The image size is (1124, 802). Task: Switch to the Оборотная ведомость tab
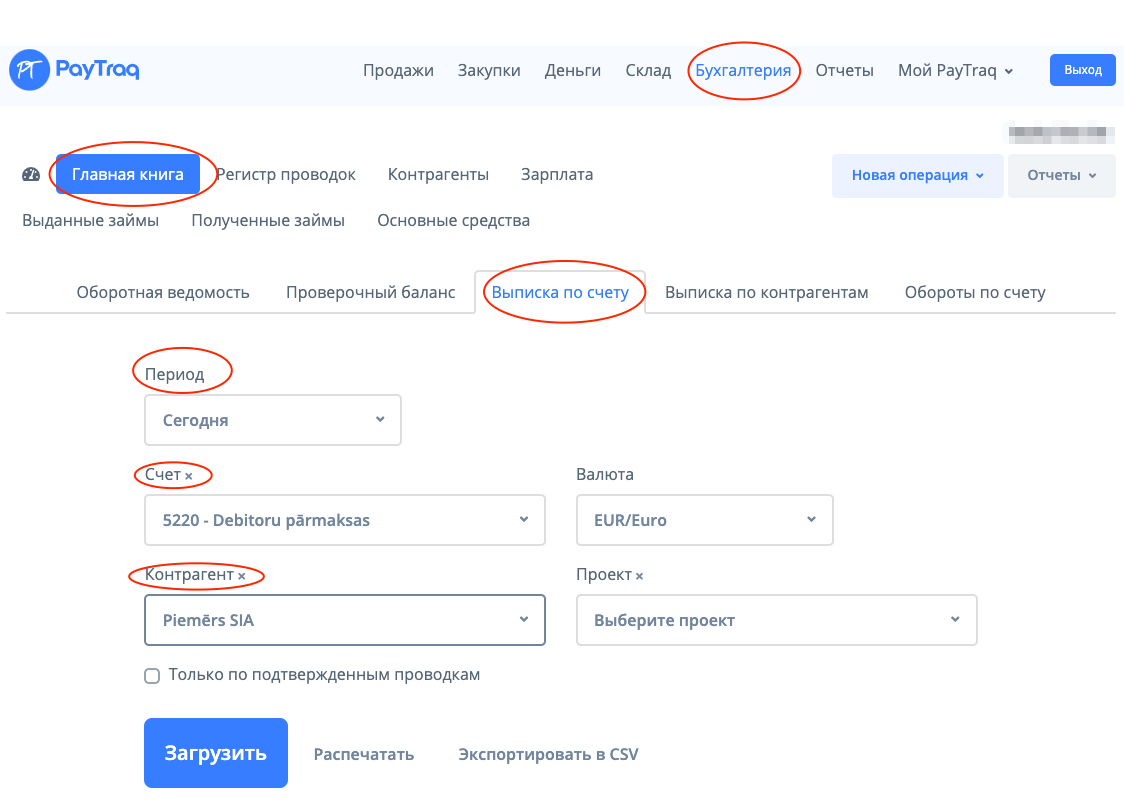pos(163,293)
